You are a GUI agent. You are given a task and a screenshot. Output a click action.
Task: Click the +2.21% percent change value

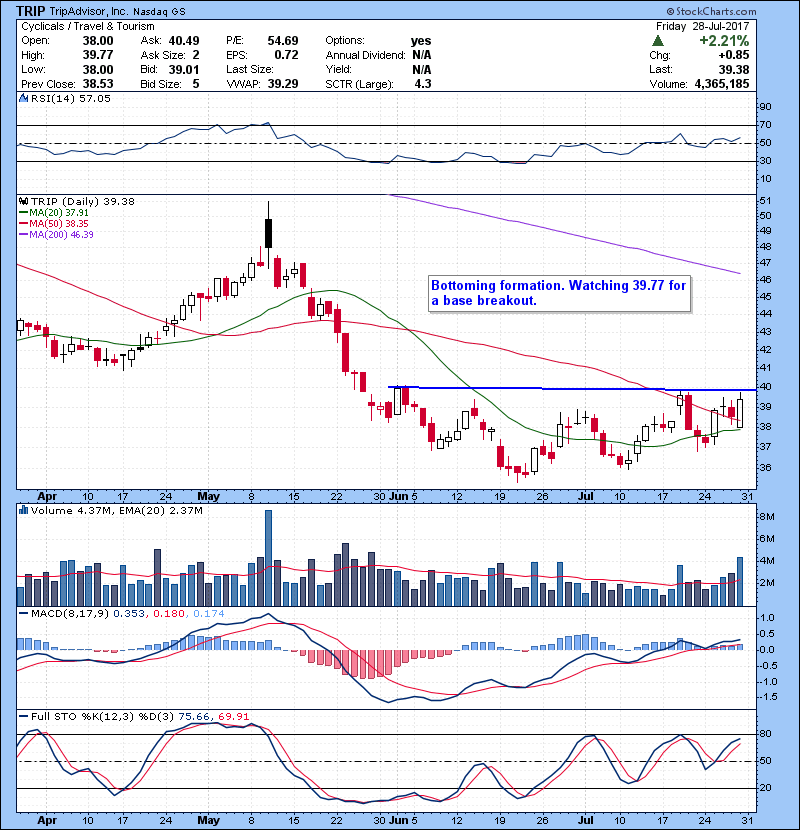(724, 41)
